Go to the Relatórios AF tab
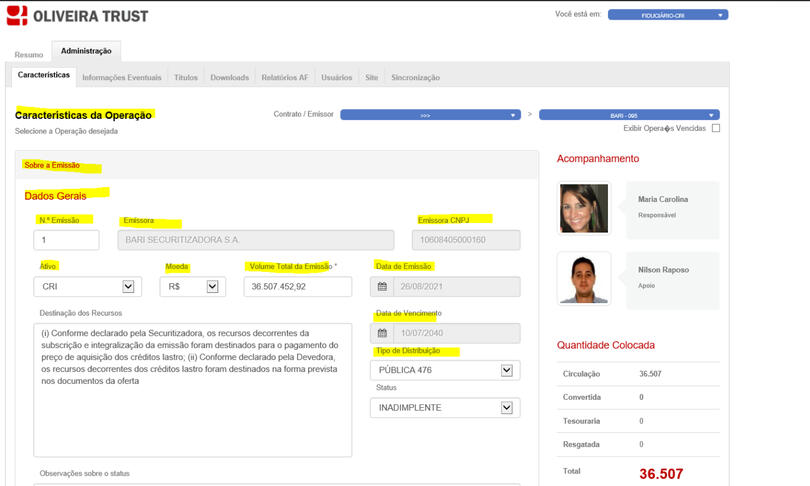The image size is (810, 486). click(x=284, y=77)
